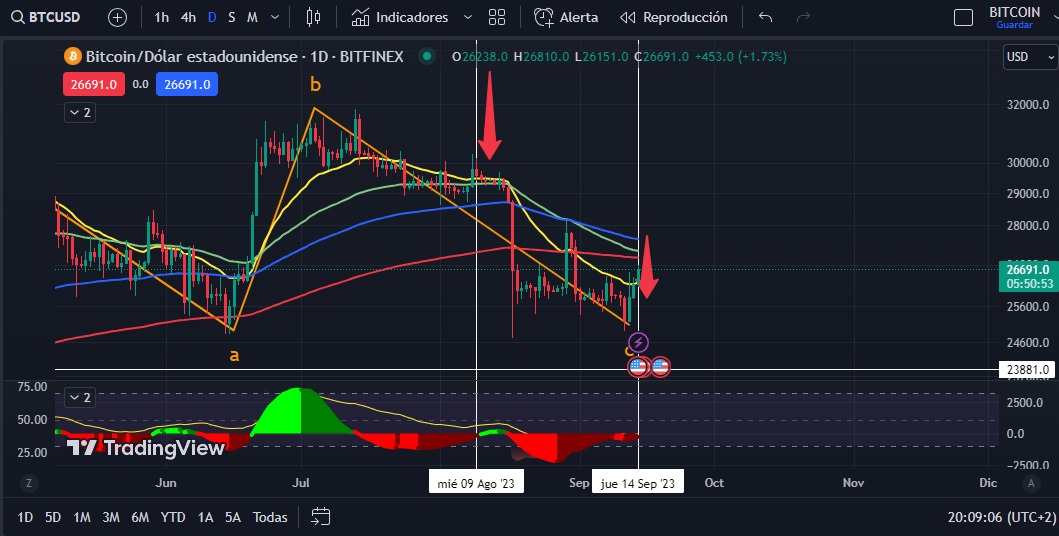Open the indicator templates grid icon
1059x536 pixels.
[x=497, y=18]
